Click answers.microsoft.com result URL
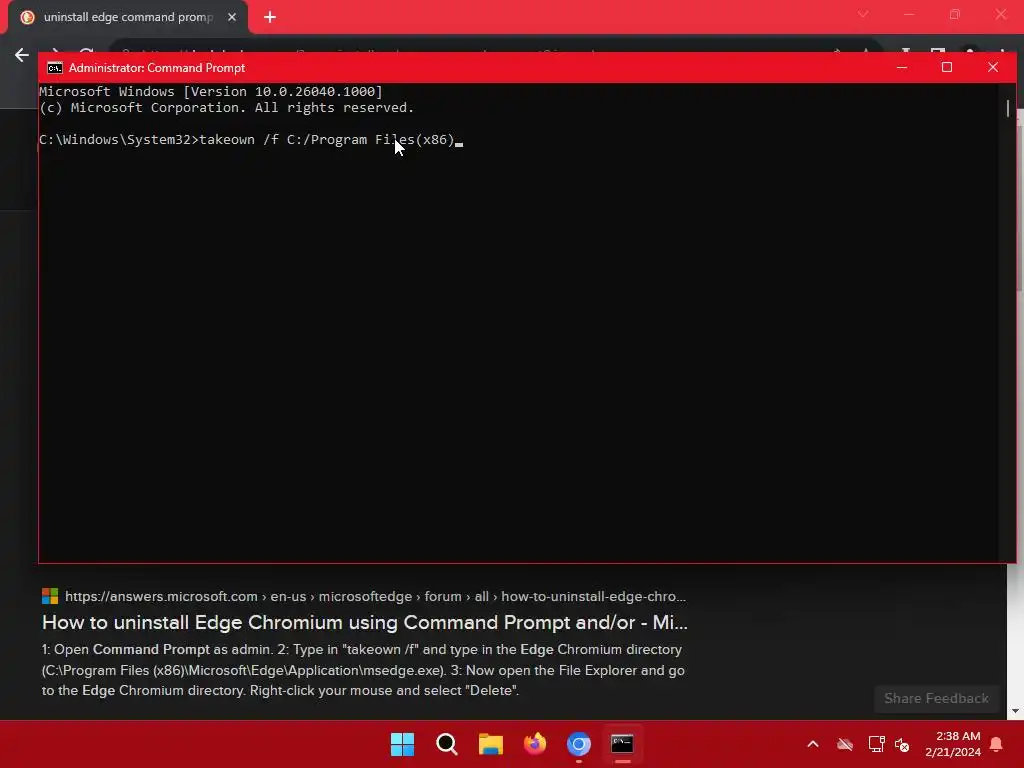 (x=376, y=596)
